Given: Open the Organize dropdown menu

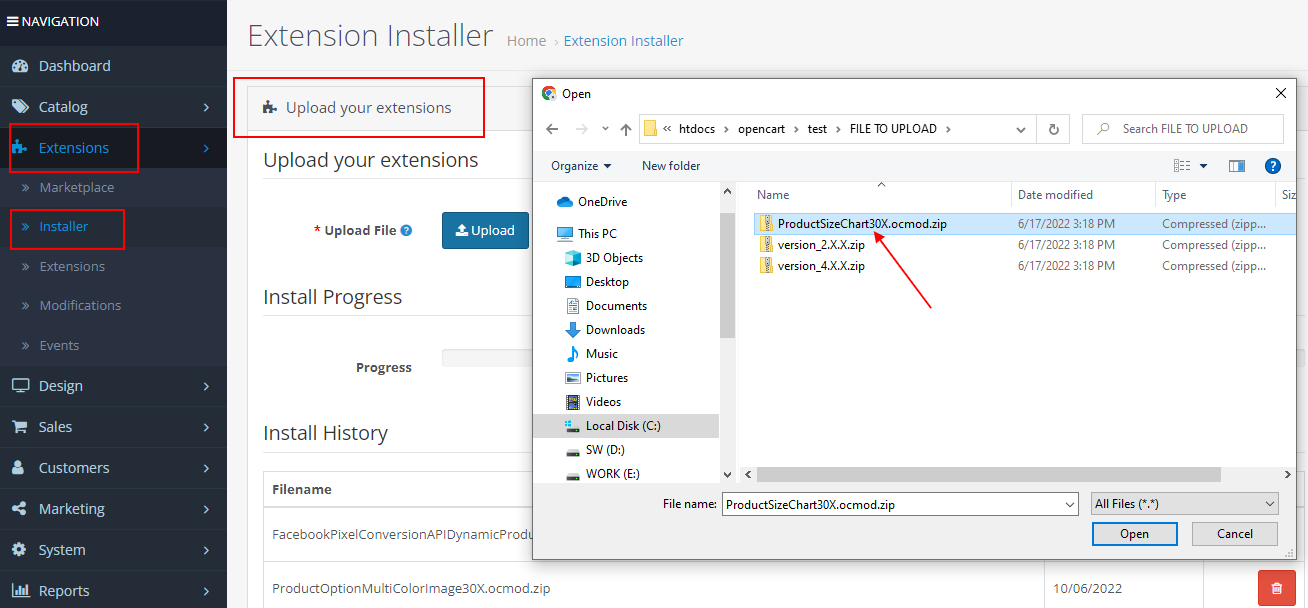Looking at the screenshot, I should [580, 166].
